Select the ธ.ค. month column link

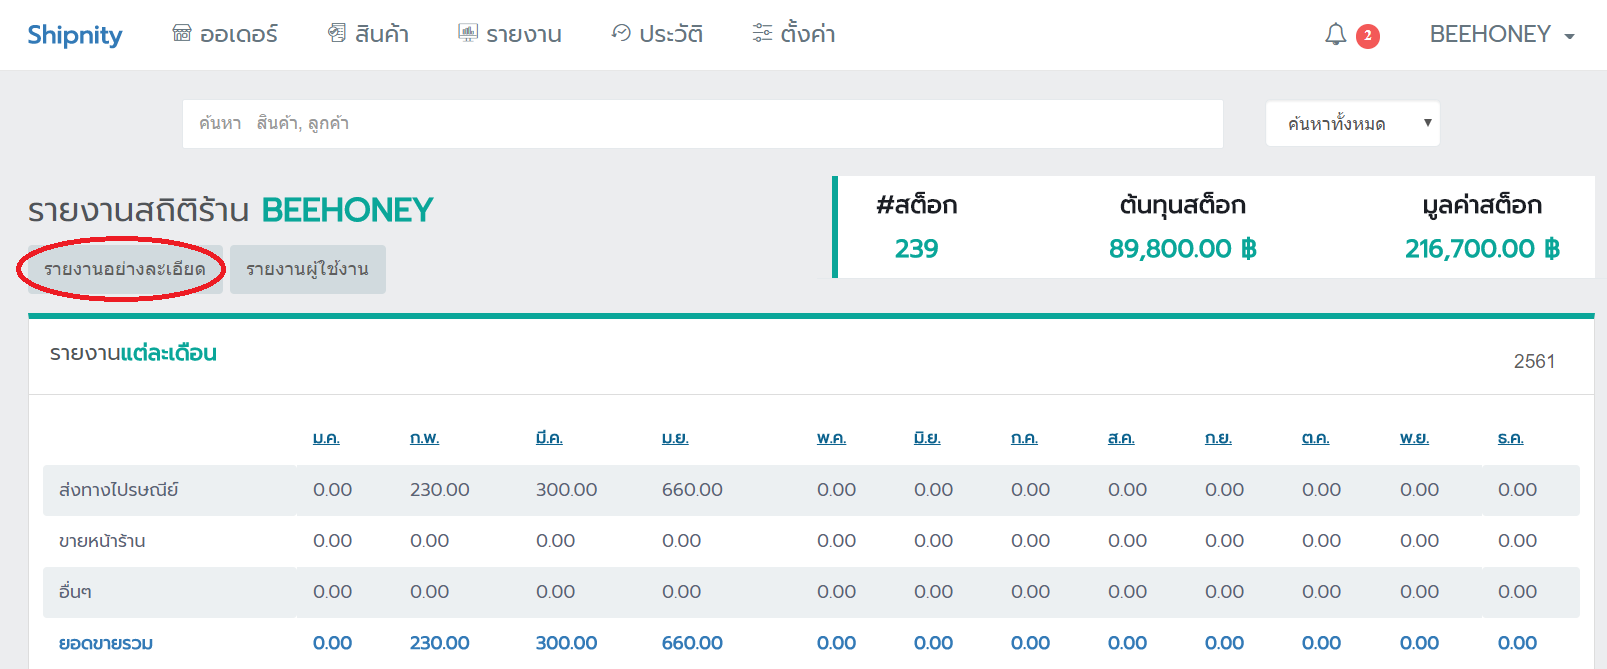(1511, 438)
